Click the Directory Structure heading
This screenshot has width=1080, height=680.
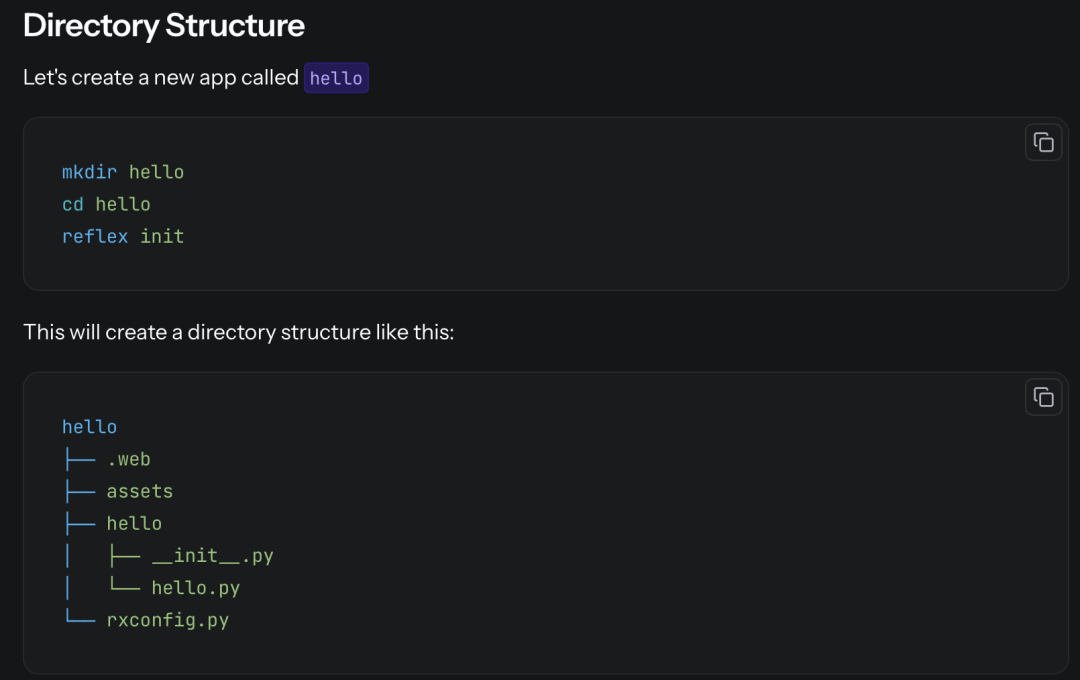164,26
